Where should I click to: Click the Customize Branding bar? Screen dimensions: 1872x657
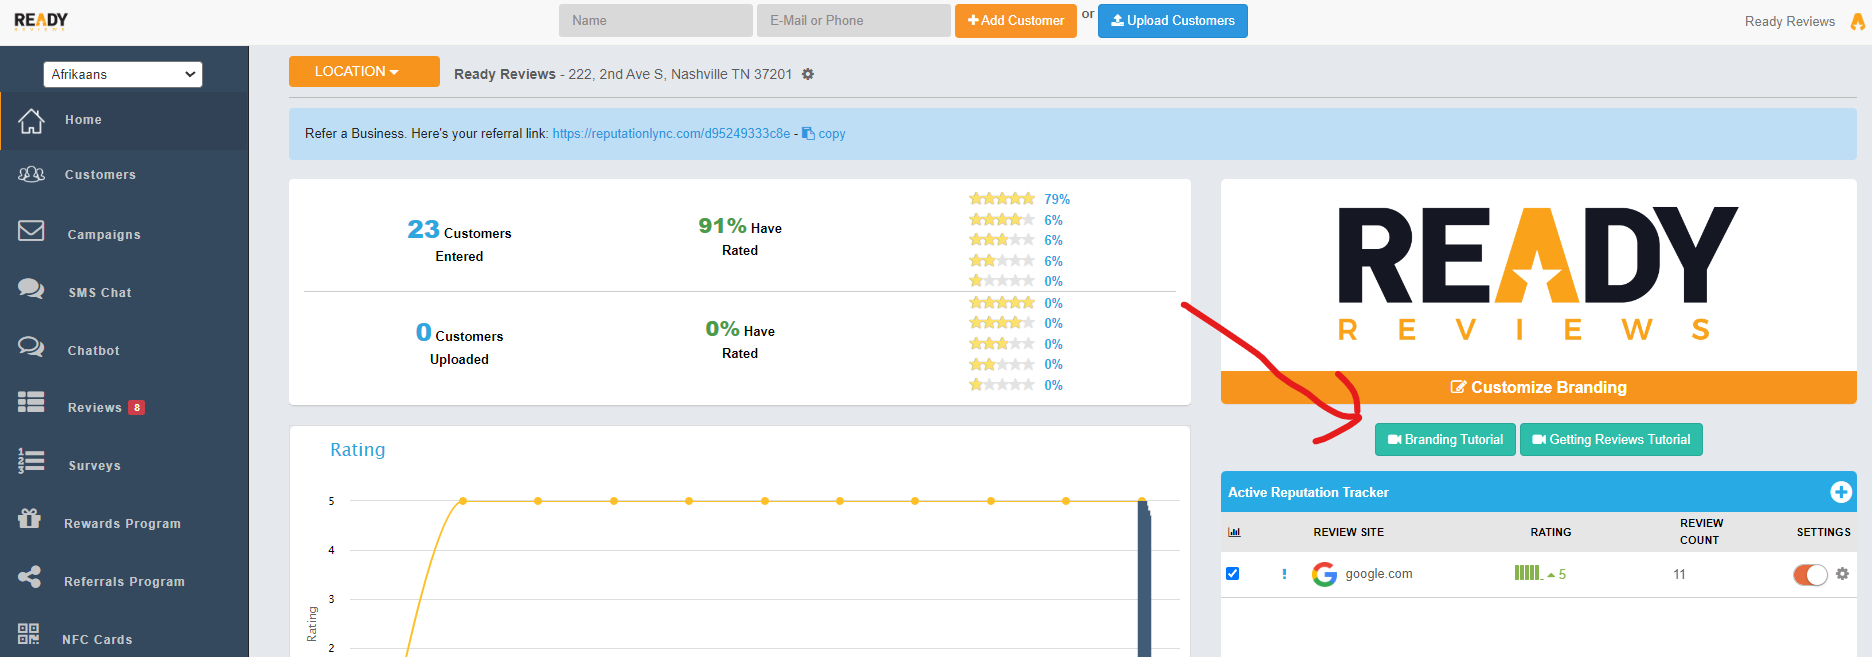click(1538, 387)
